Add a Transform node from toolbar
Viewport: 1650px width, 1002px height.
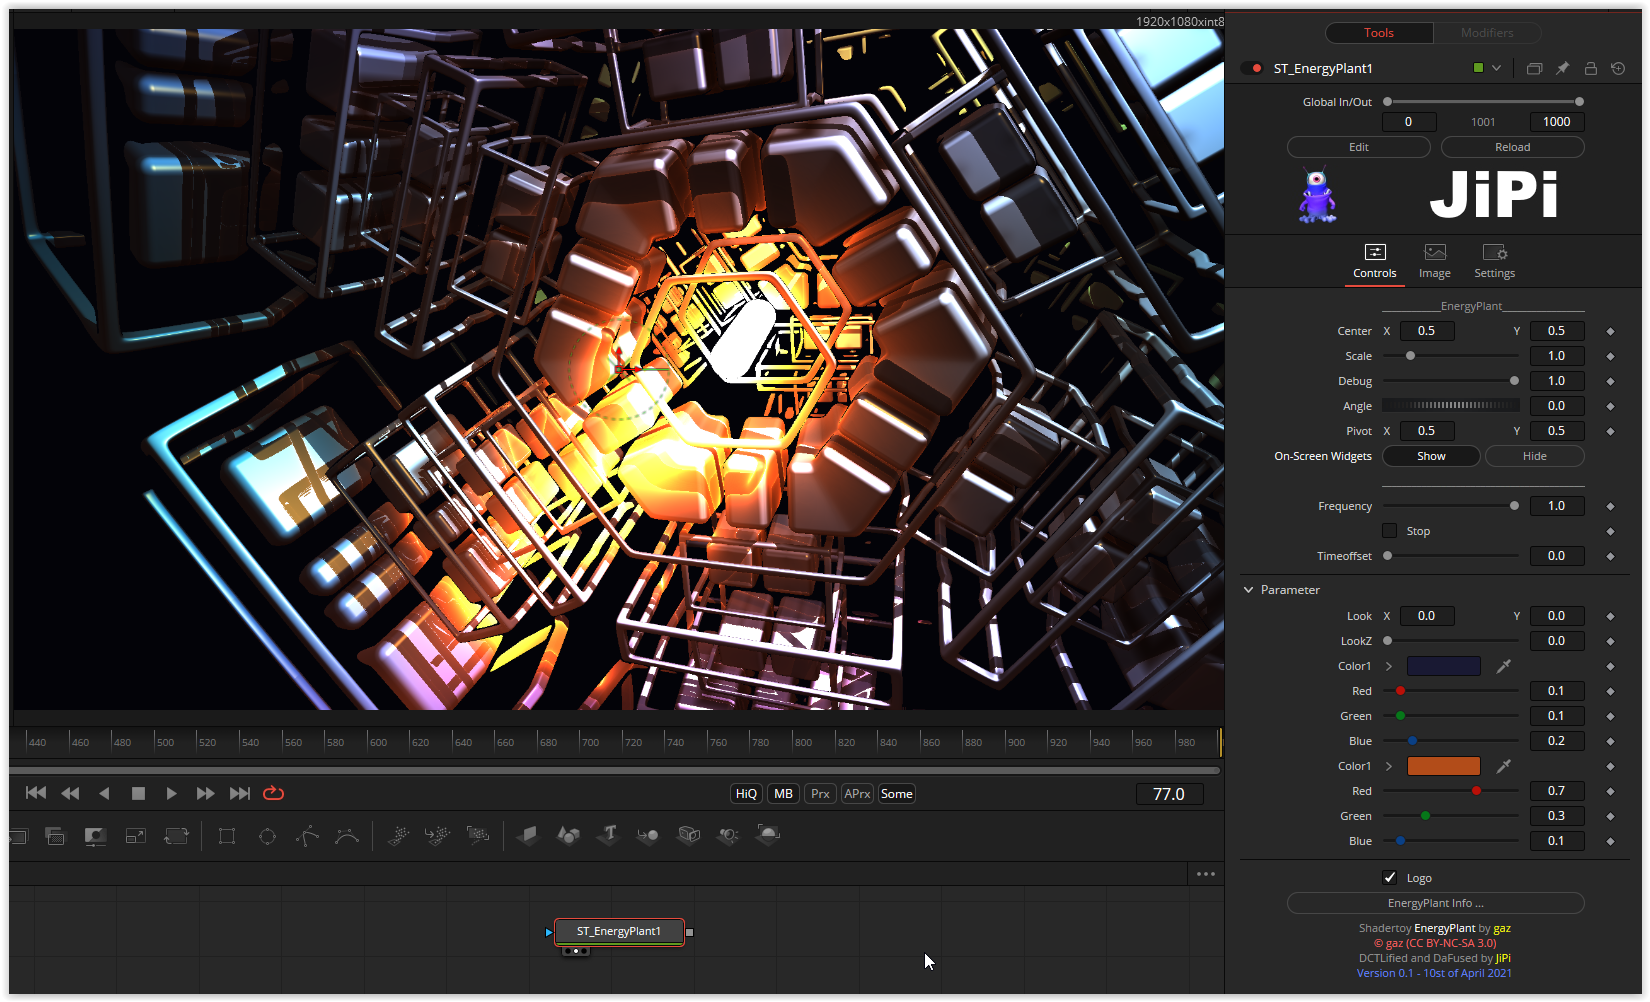pyautogui.click(x=176, y=836)
